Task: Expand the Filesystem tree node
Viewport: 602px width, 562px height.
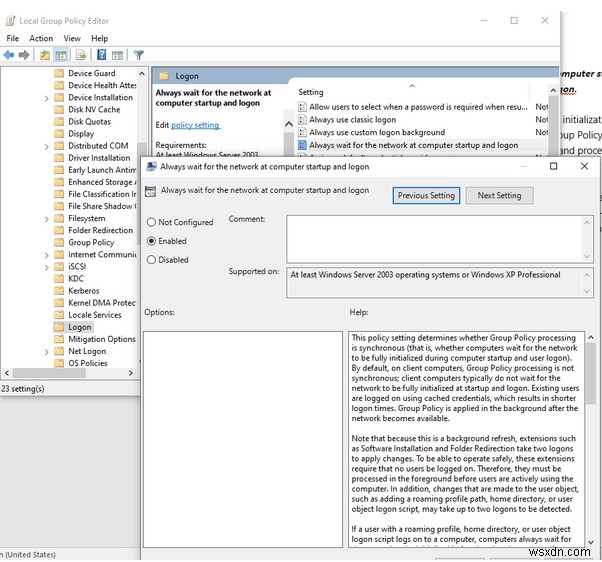Action: pos(47,218)
